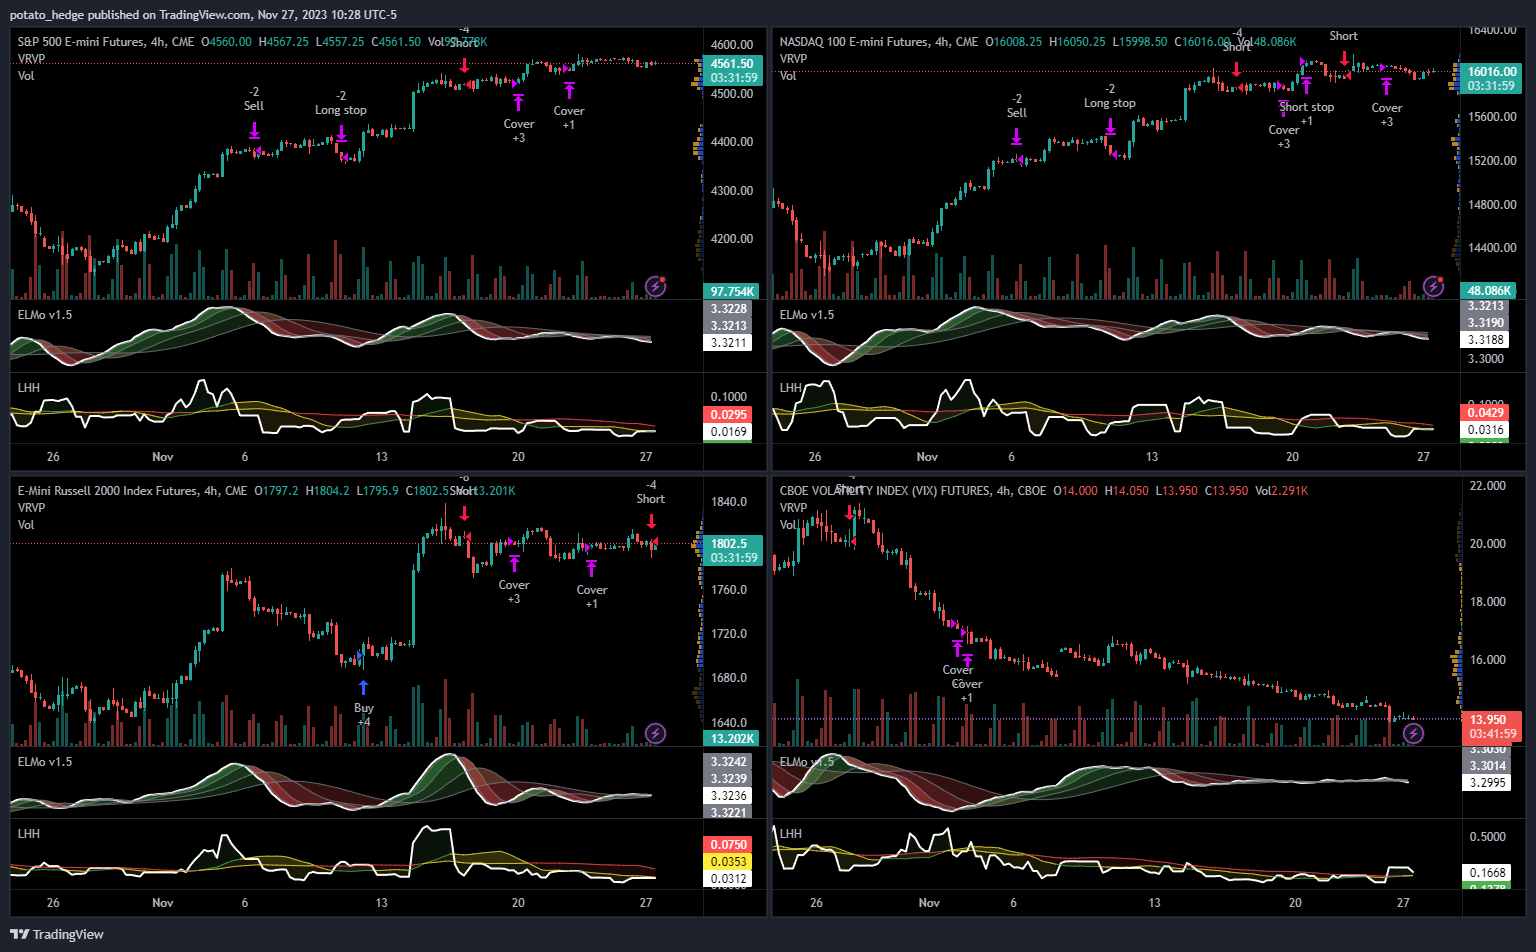Click the VRVP label in the S&P 500 chart
1536x952 pixels.
(x=31, y=59)
